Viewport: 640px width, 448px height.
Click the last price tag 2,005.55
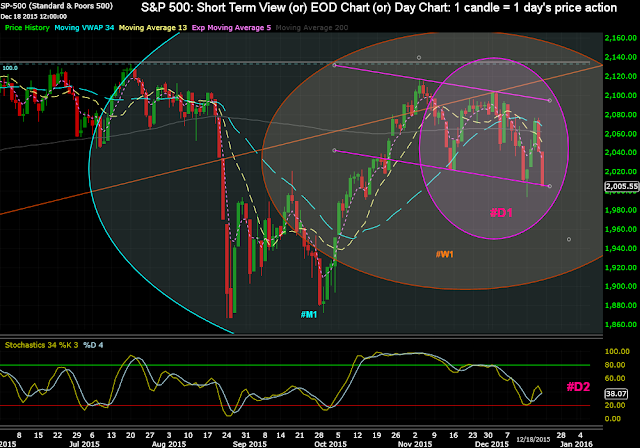click(622, 186)
